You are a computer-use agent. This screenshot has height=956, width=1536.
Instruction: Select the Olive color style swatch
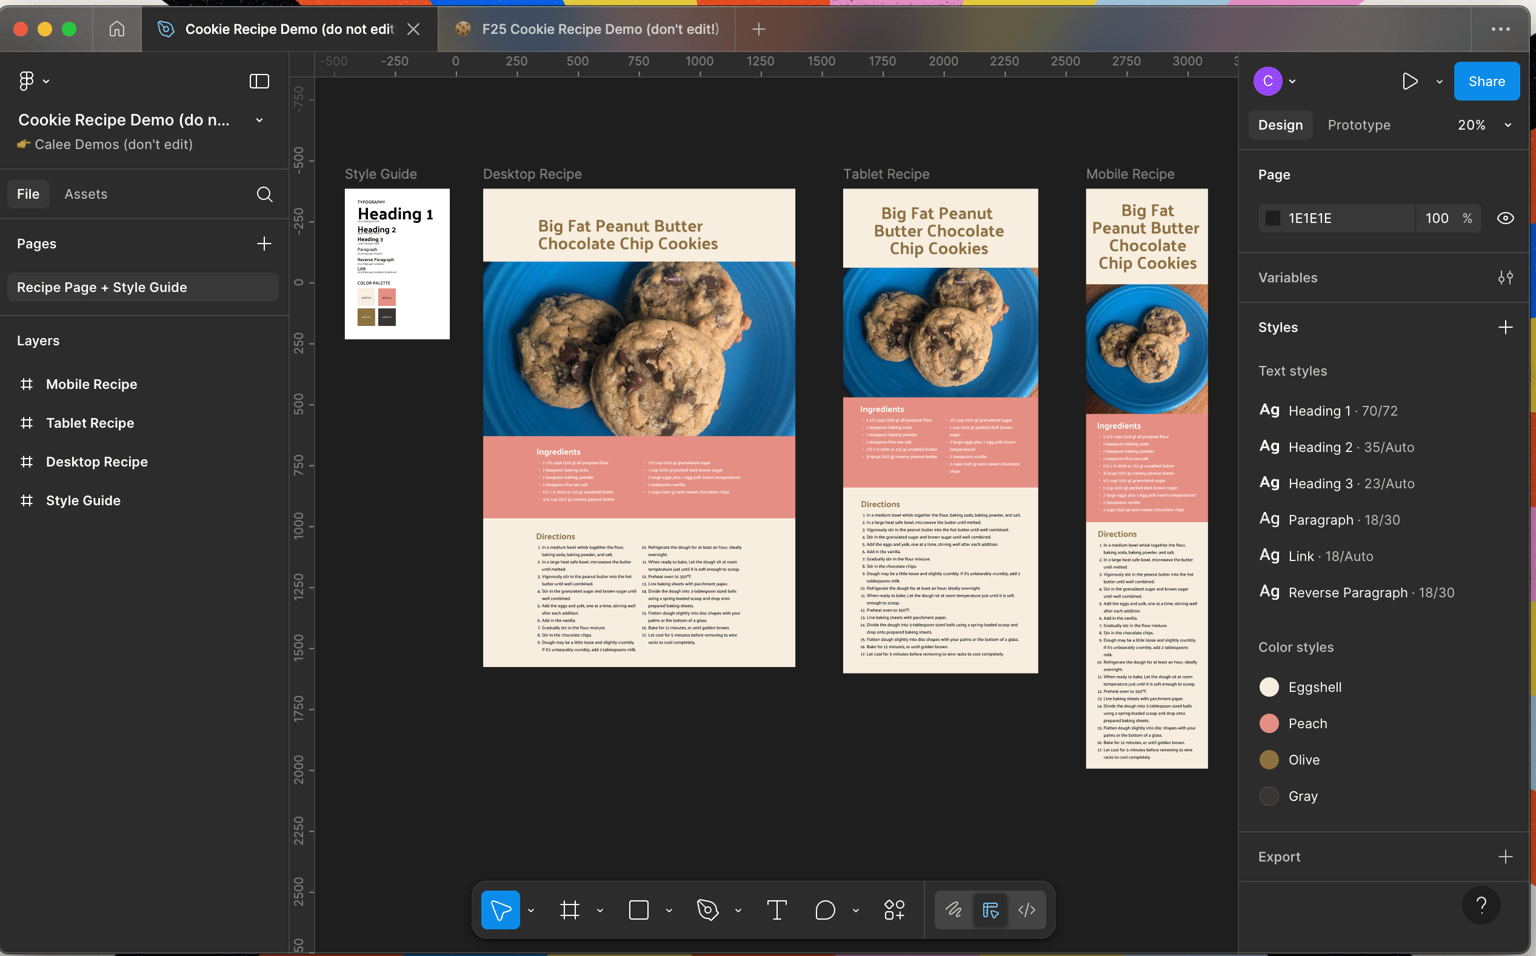(1269, 760)
